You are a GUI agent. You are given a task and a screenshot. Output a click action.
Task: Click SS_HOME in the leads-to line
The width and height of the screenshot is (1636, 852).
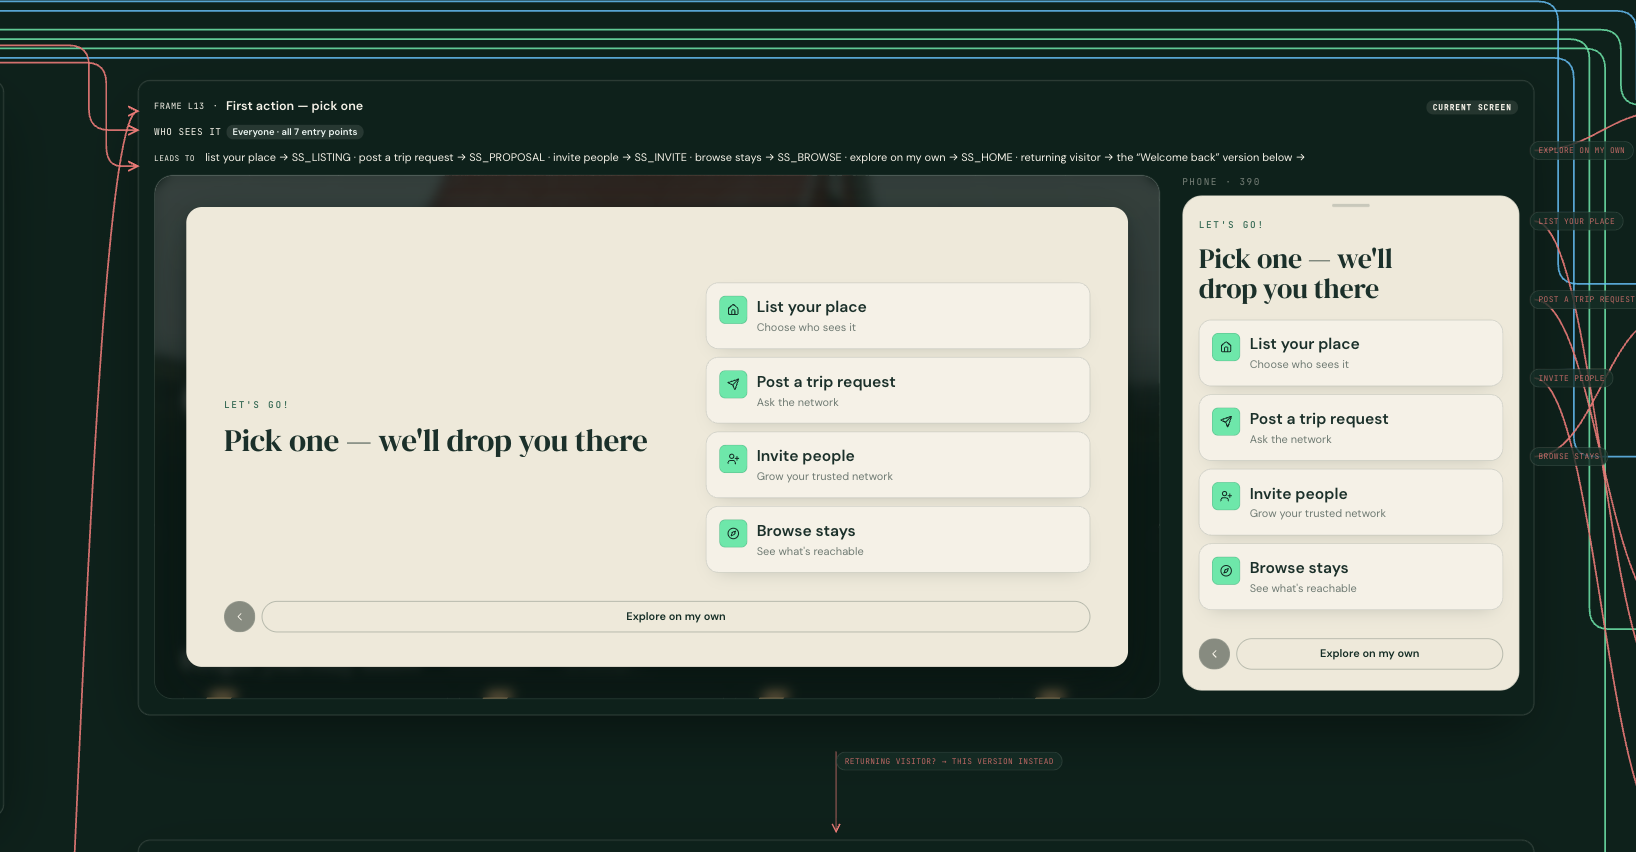pyautogui.click(x=987, y=158)
